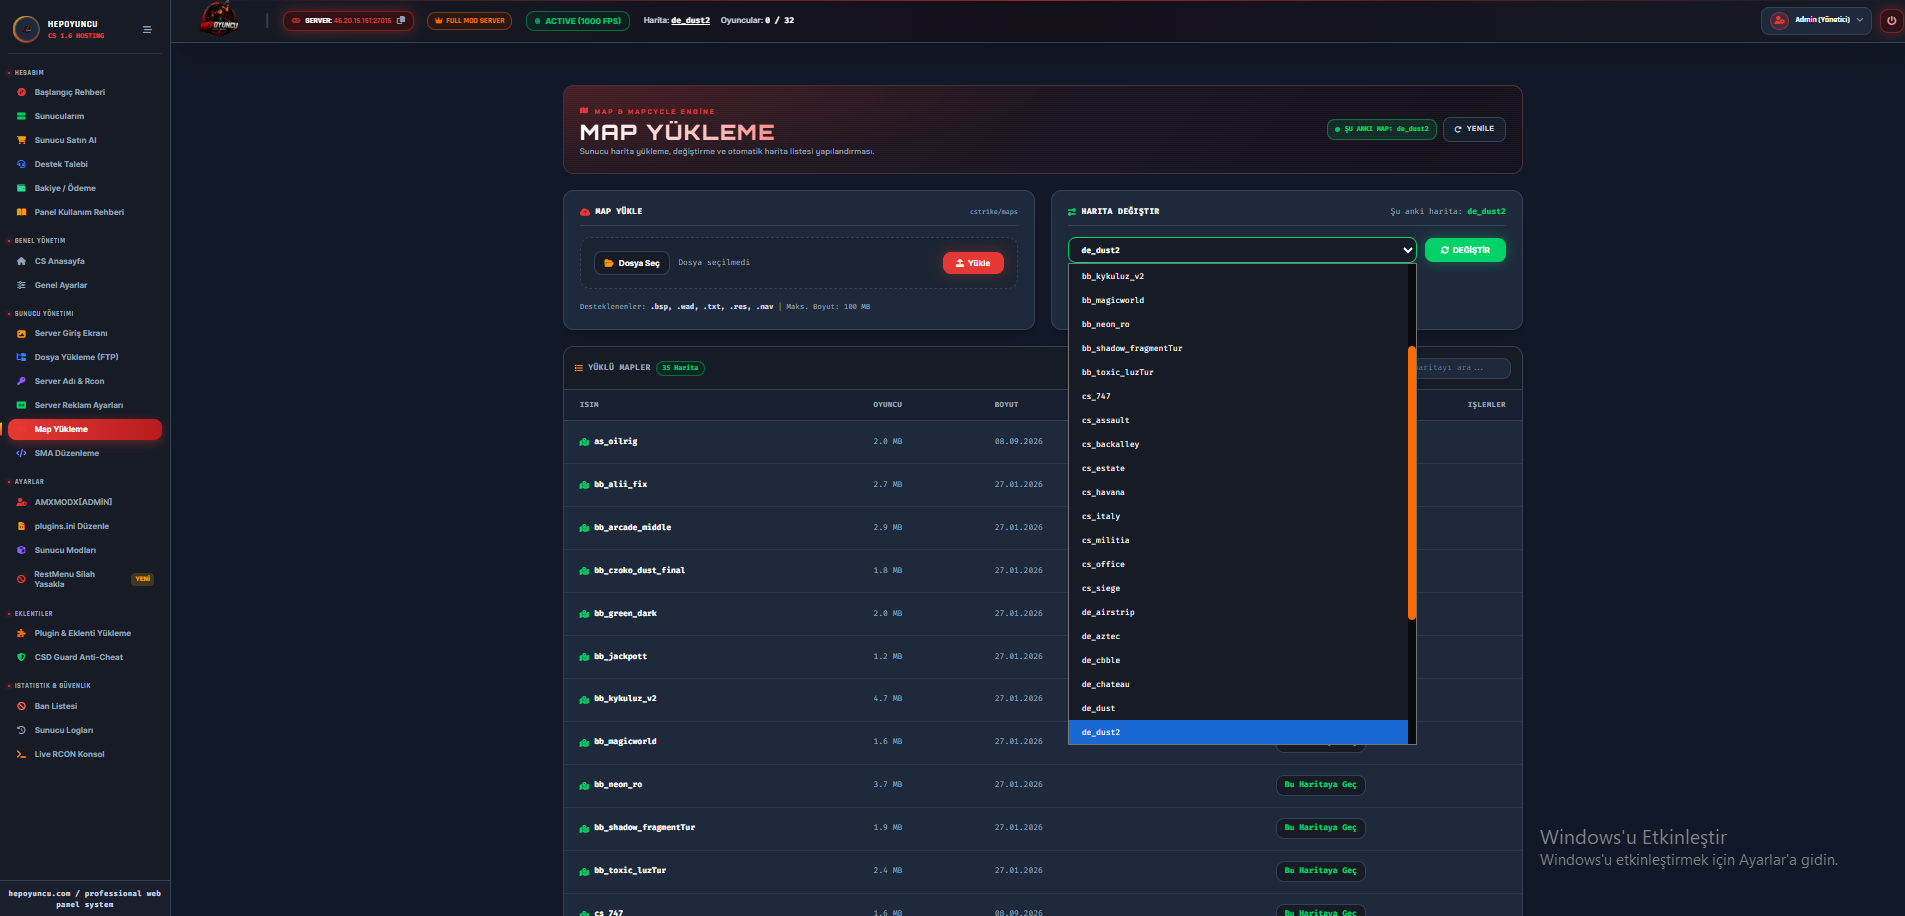Click Bu Haritaya Geç for bb_neon_ro
The width and height of the screenshot is (1905, 916).
[x=1321, y=785]
